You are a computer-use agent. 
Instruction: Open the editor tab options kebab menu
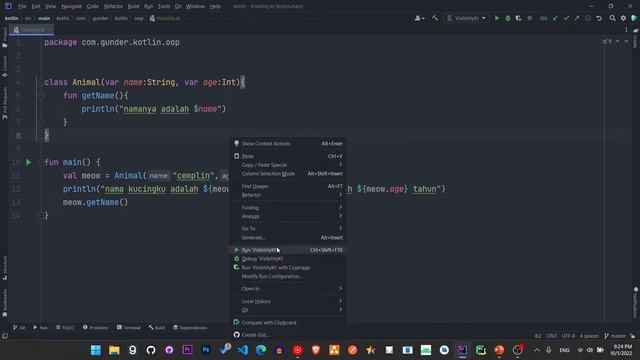[626, 30]
